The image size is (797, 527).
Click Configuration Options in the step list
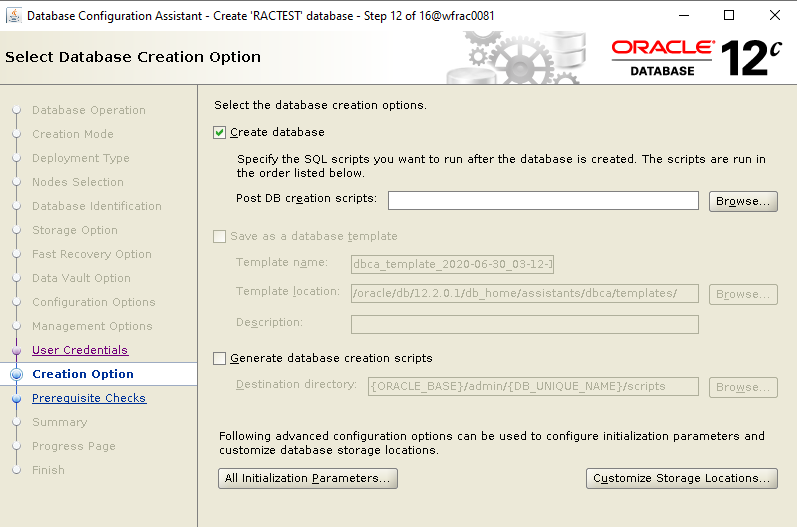click(x=94, y=302)
